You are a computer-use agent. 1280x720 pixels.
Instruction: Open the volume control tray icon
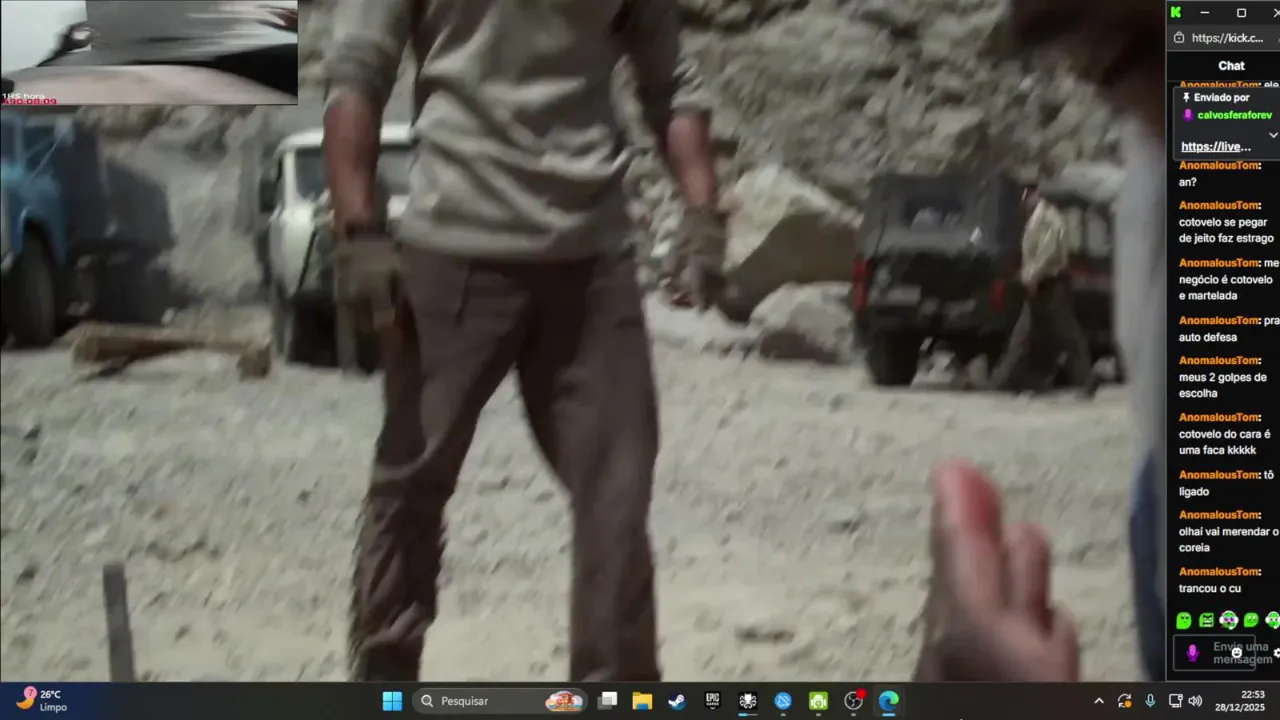pyautogui.click(x=1195, y=701)
